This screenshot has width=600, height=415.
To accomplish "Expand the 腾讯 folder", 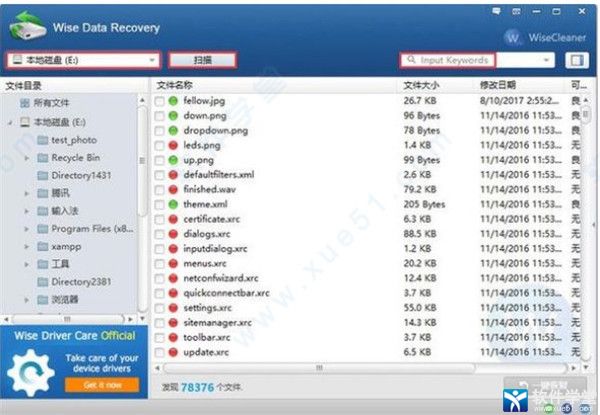I will (x=27, y=193).
